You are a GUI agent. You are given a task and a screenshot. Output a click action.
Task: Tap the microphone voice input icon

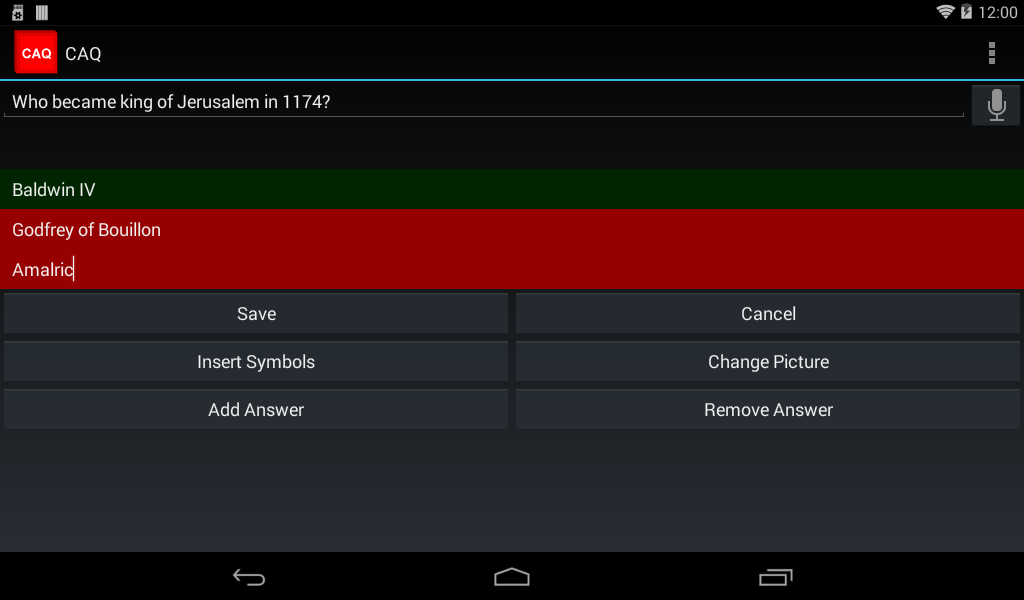click(x=995, y=105)
